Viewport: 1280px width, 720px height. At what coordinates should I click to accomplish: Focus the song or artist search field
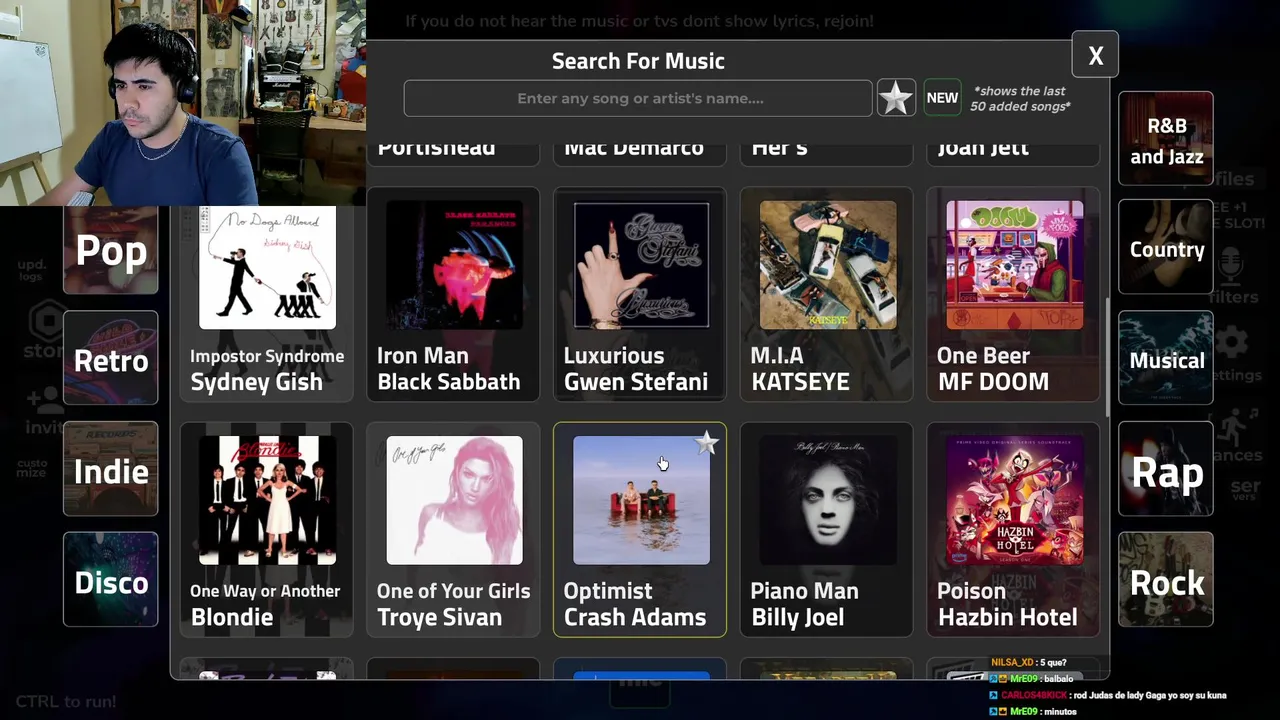pos(638,98)
